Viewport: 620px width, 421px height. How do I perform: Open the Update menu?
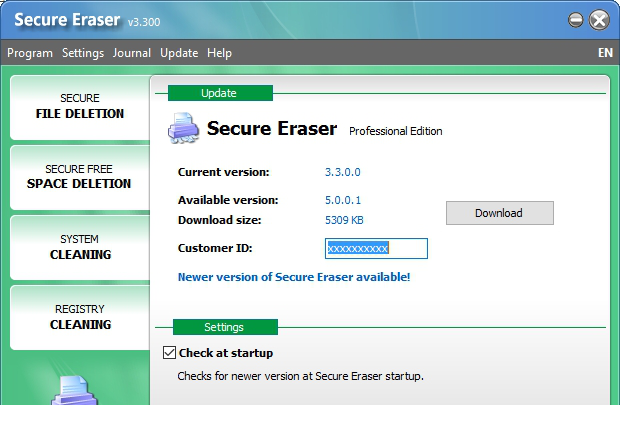point(179,53)
